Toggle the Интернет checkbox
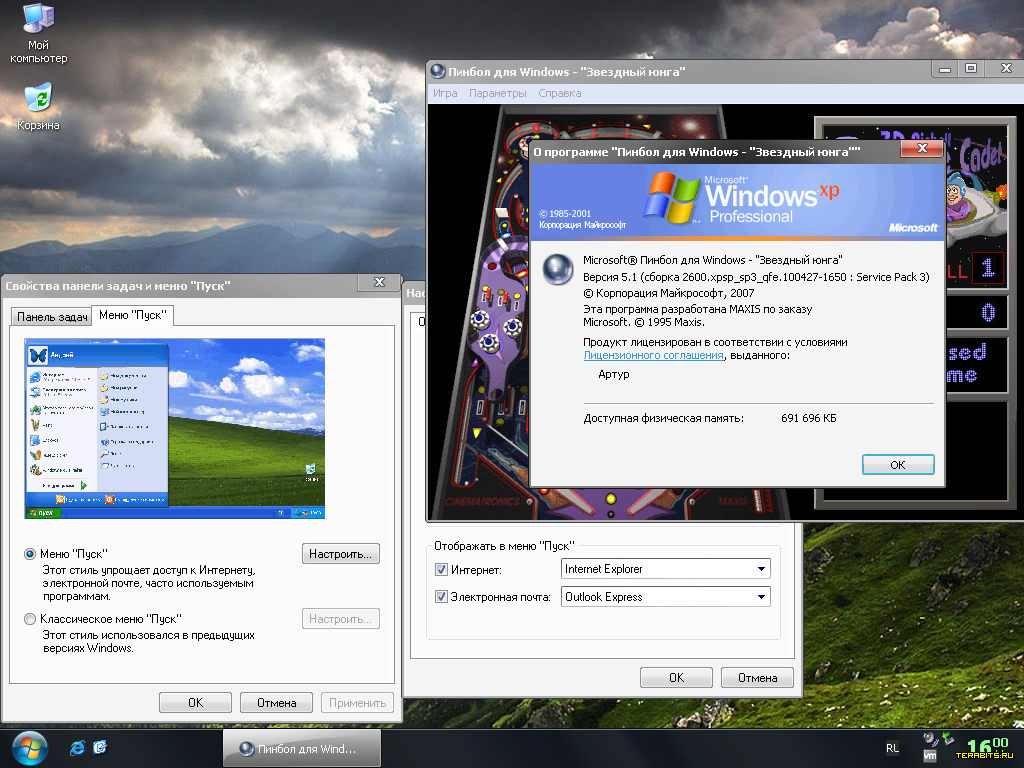The height and width of the screenshot is (768, 1024). pos(441,570)
